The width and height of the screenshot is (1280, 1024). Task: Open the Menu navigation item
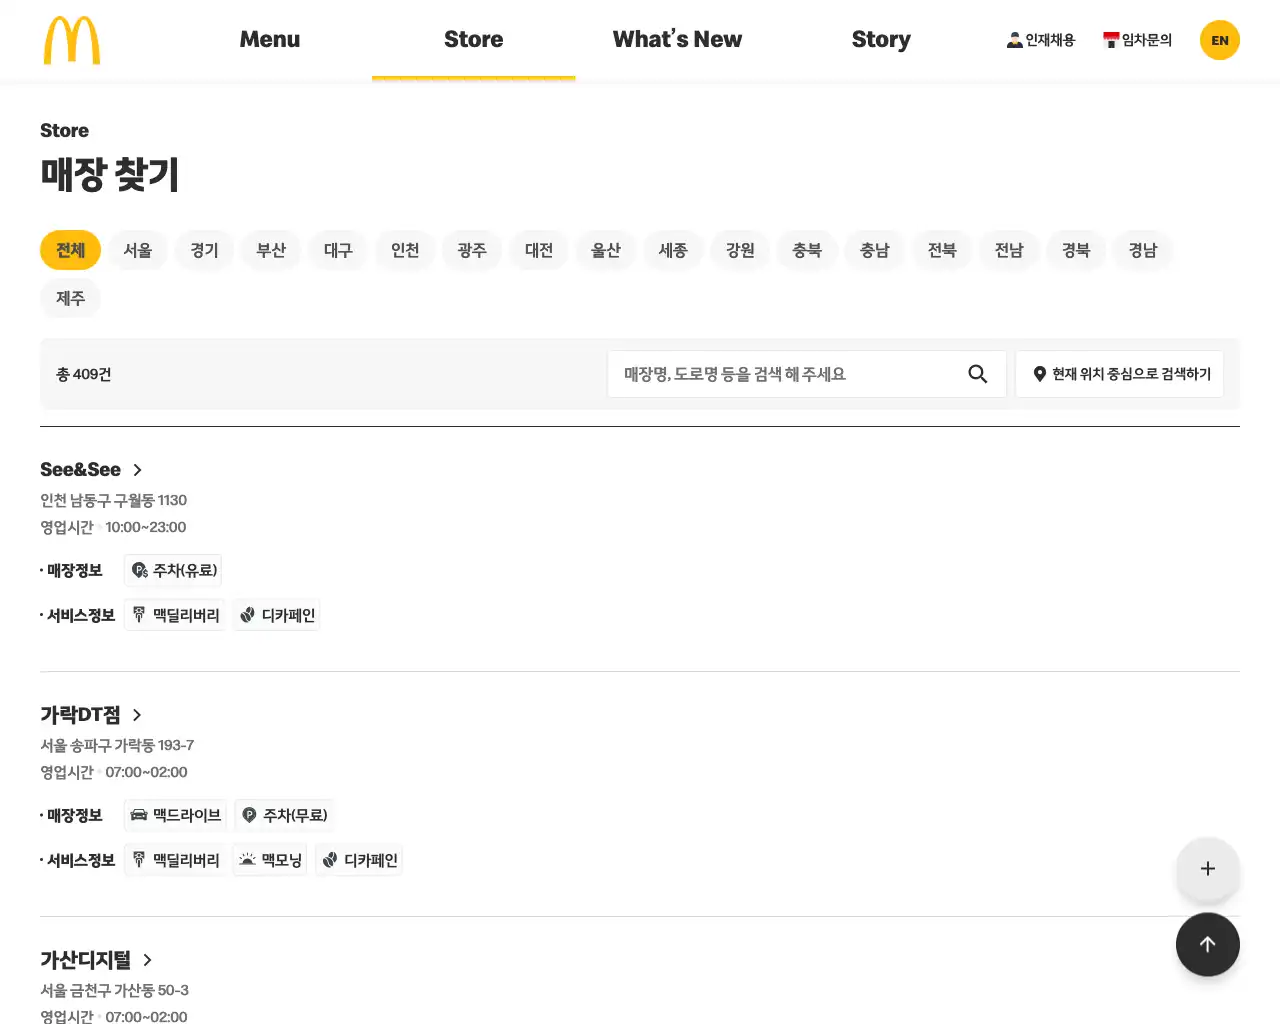[x=270, y=40]
